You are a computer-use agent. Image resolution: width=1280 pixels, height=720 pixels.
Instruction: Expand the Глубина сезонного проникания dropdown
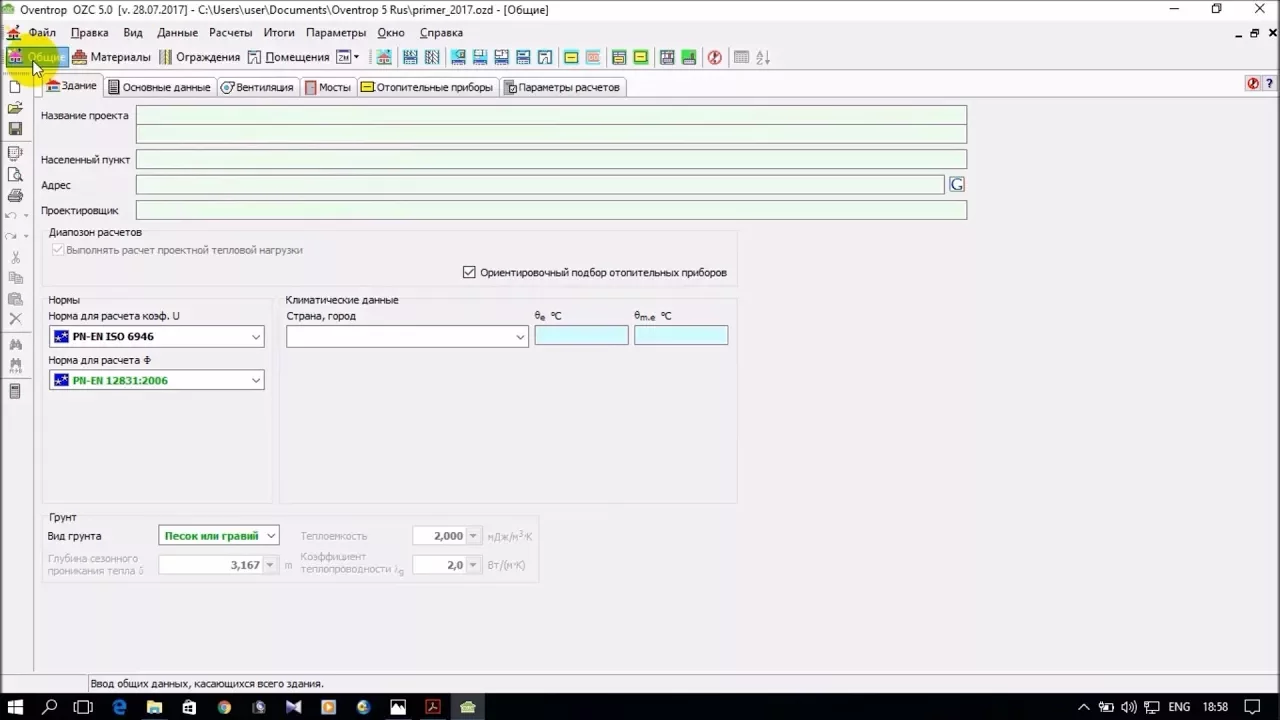point(272,565)
